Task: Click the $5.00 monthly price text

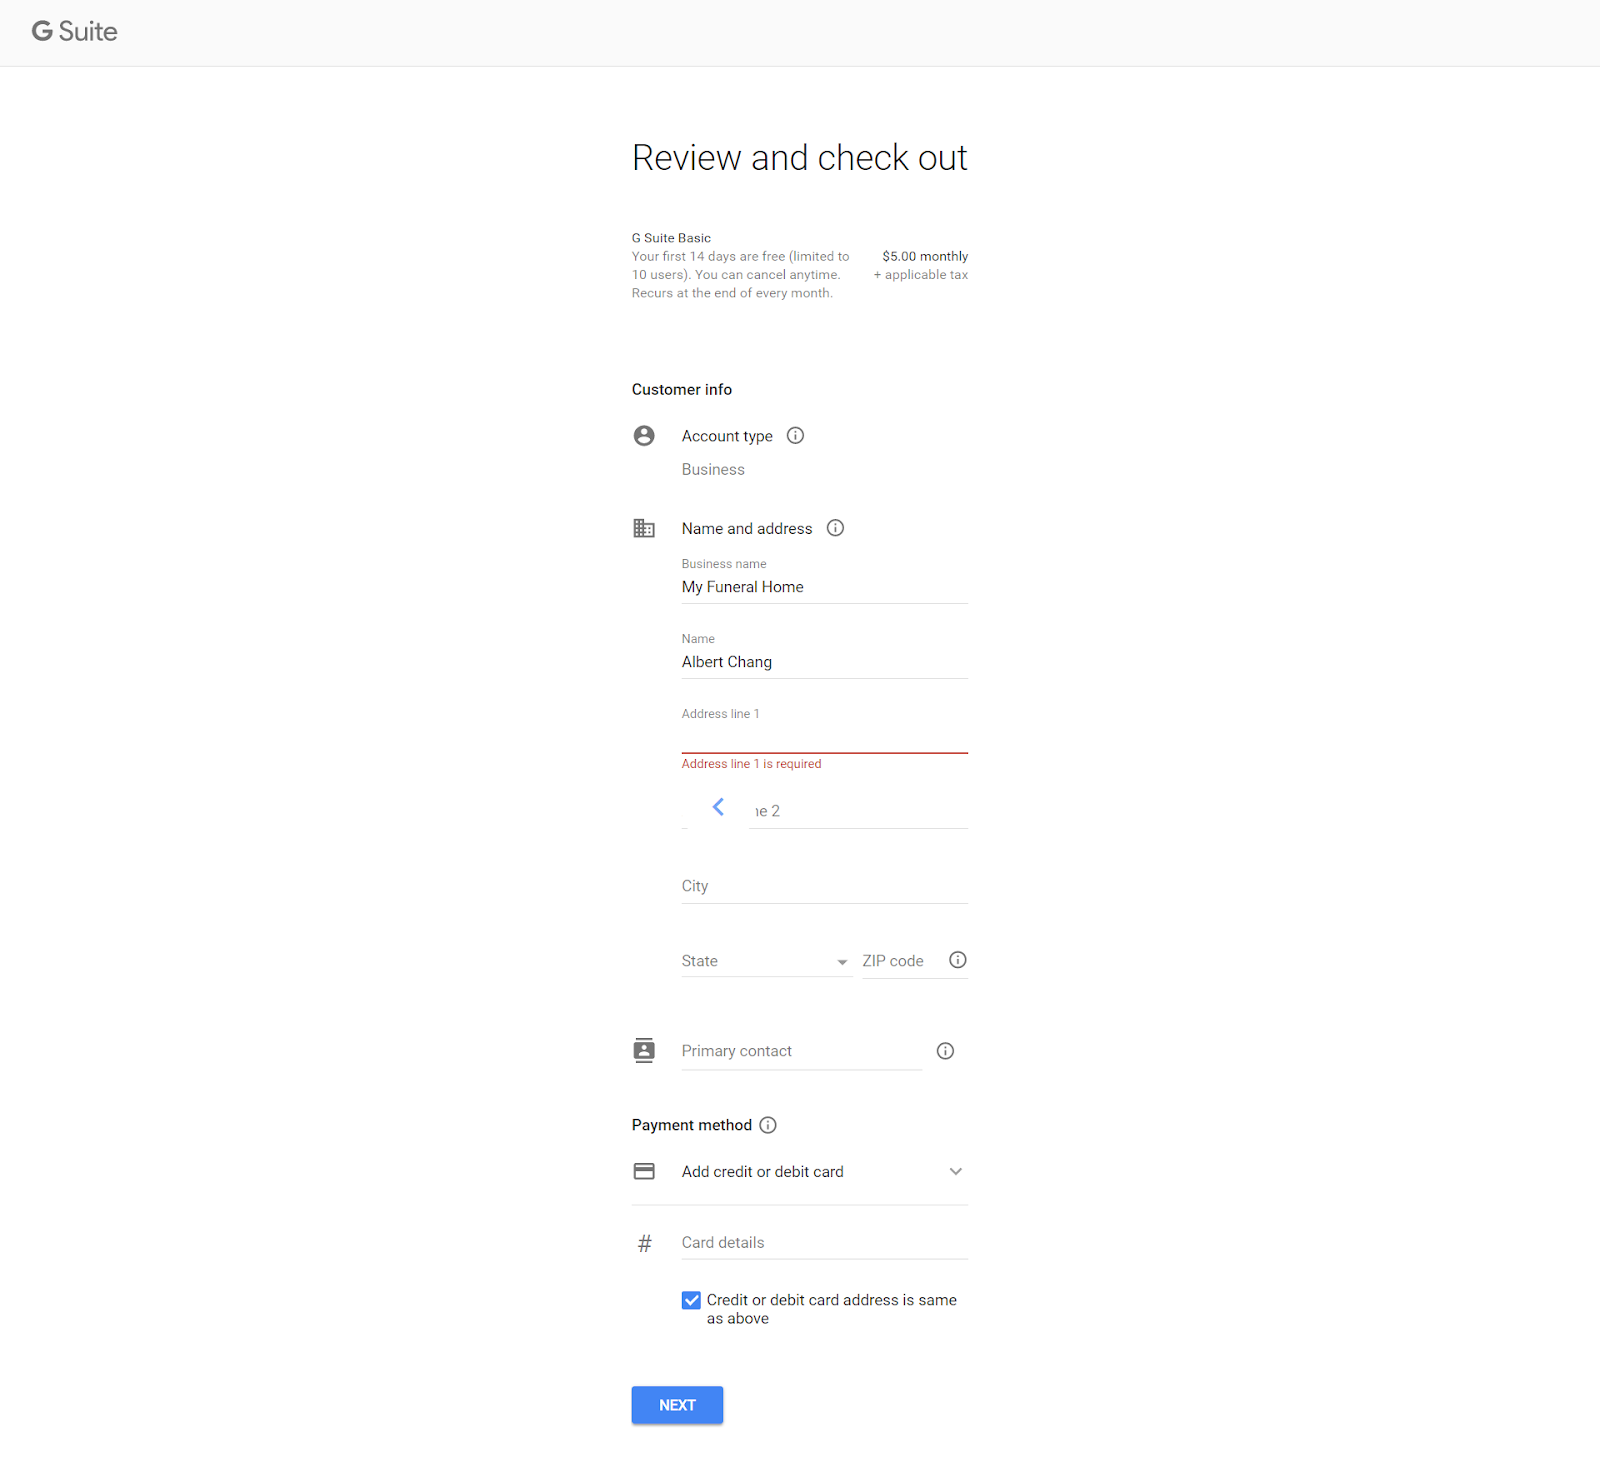Action: pos(925,256)
